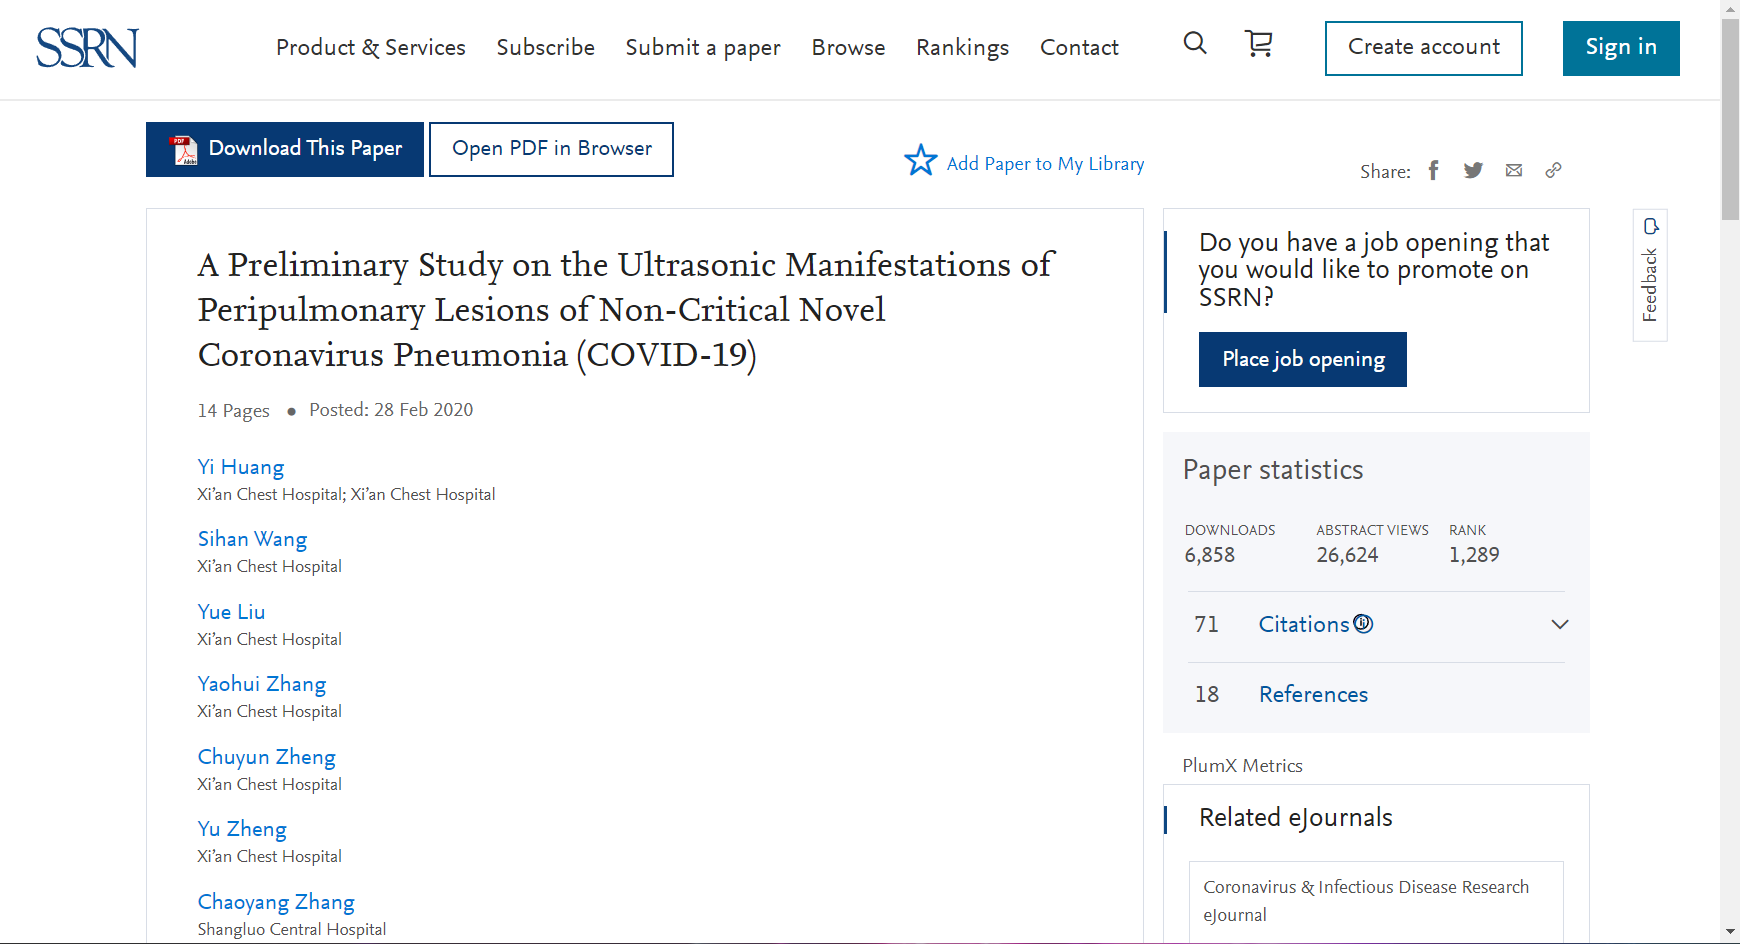Click the SSRN logo
Viewport: 1740px width, 944px height.
point(87,48)
